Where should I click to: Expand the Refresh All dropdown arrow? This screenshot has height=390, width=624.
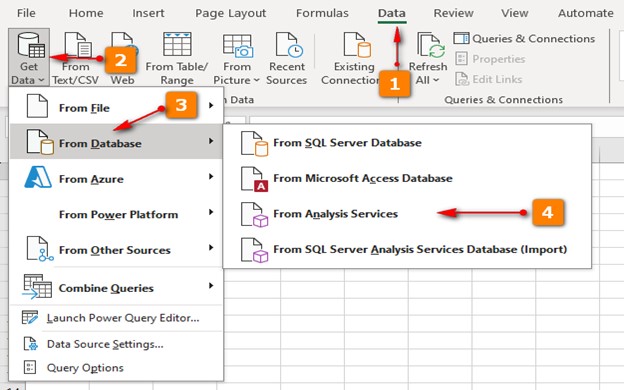click(x=437, y=80)
